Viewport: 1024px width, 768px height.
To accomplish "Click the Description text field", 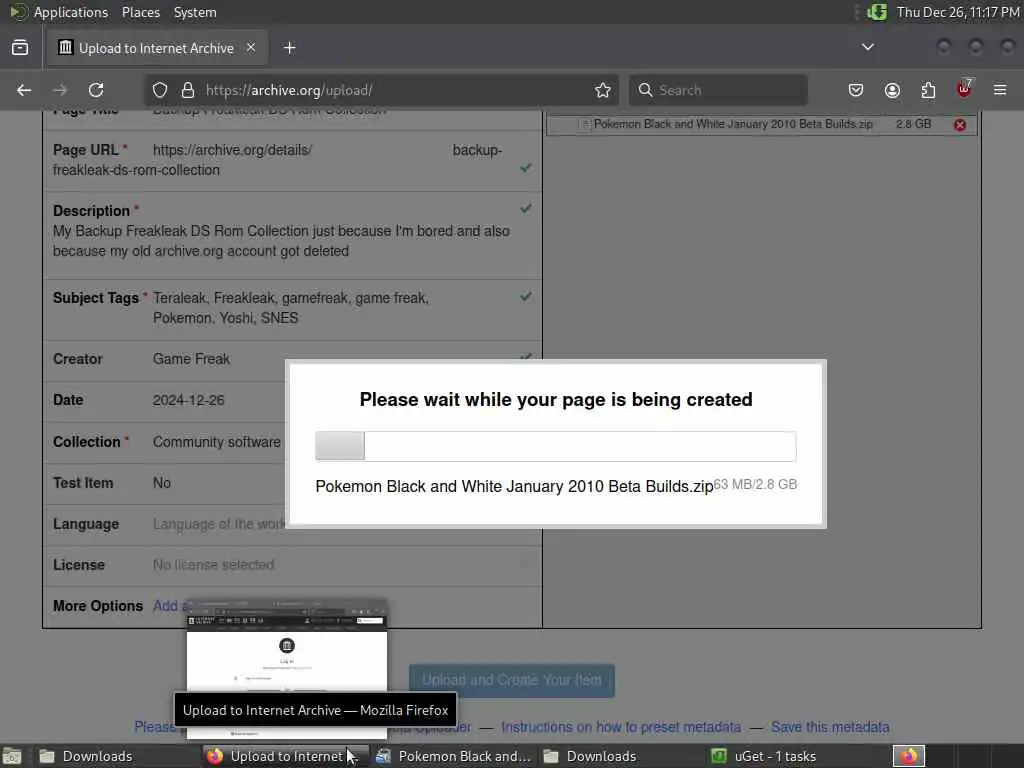I will (x=281, y=241).
